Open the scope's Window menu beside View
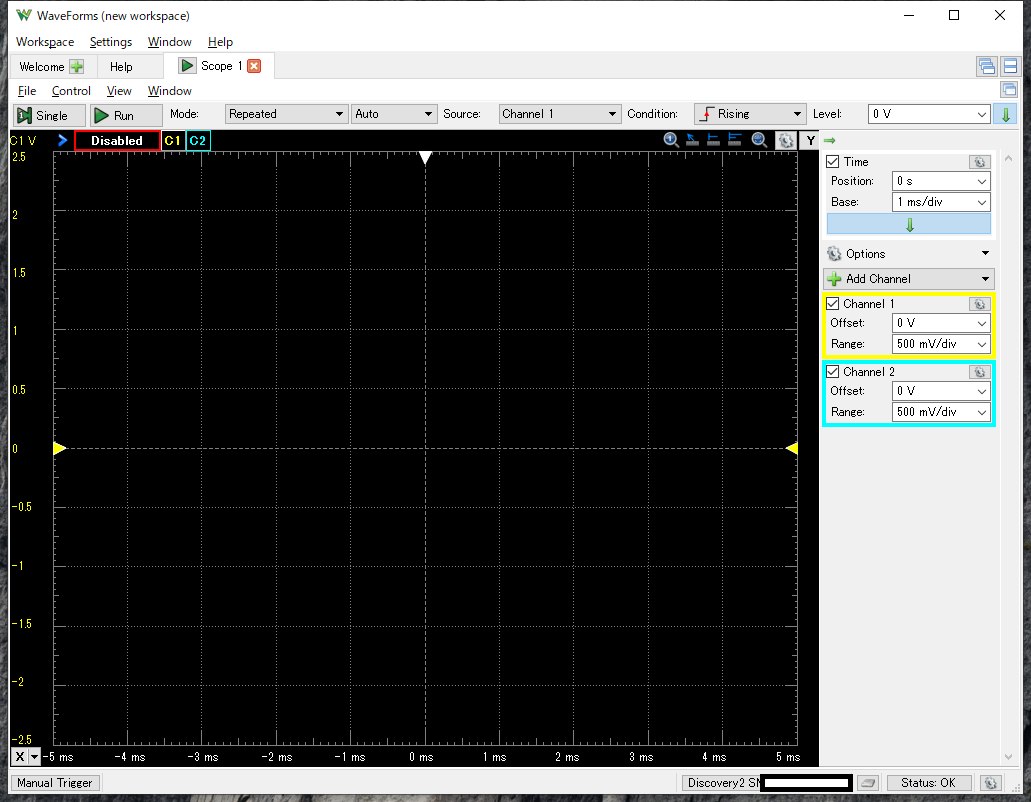 170,91
